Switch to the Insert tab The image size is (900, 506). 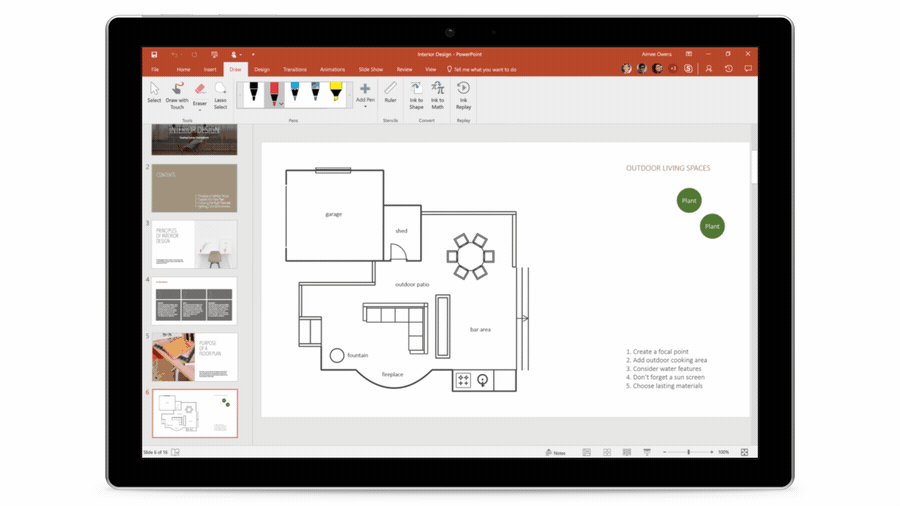point(210,69)
